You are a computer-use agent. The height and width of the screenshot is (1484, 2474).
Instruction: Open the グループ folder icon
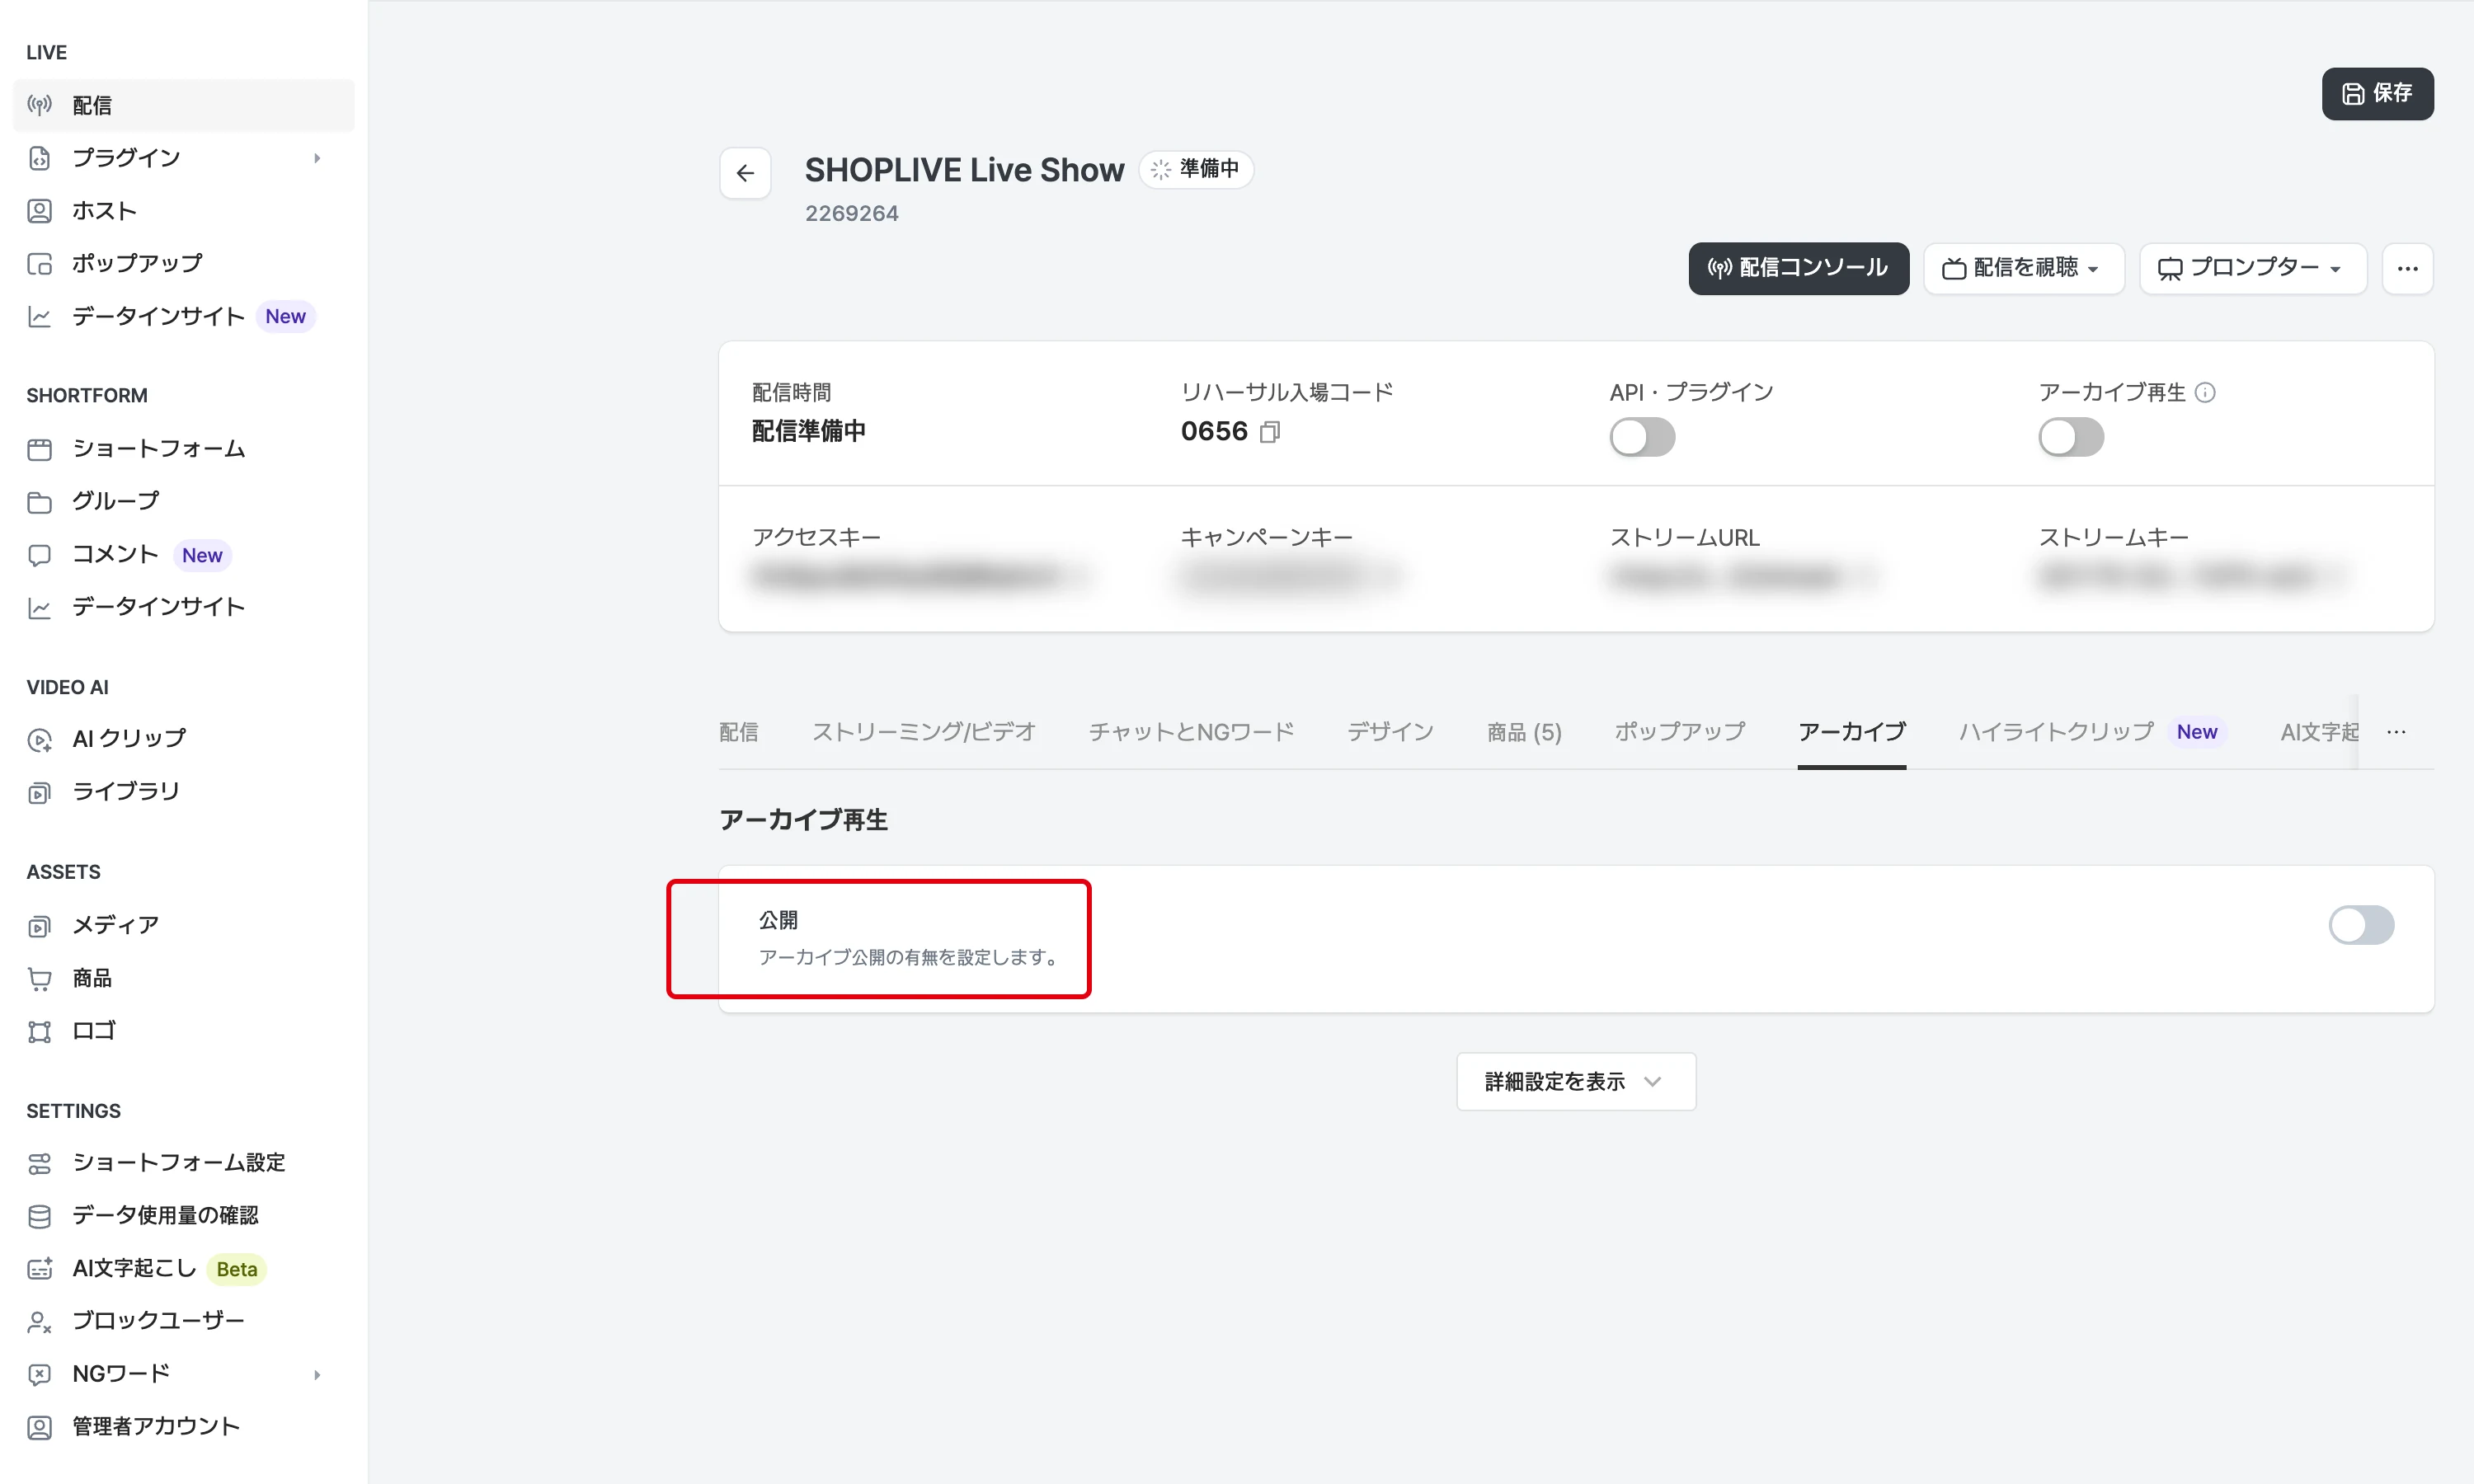point(39,502)
